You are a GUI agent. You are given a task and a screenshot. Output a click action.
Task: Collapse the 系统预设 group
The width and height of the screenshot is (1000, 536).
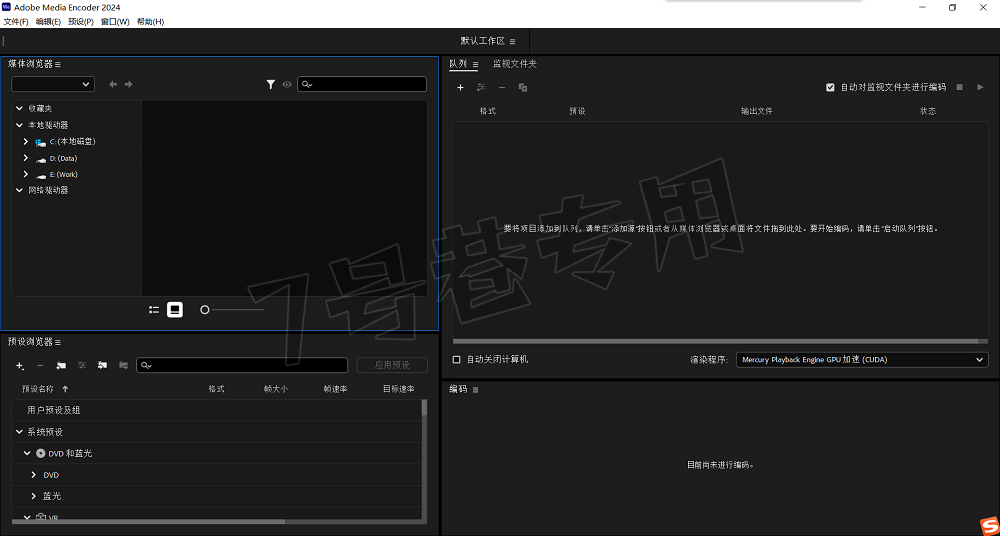click(19, 432)
